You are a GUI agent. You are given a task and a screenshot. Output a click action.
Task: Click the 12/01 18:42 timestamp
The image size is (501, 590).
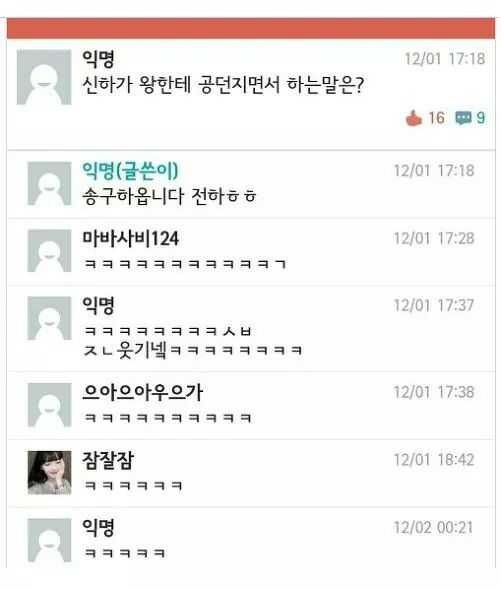click(434, 460)
